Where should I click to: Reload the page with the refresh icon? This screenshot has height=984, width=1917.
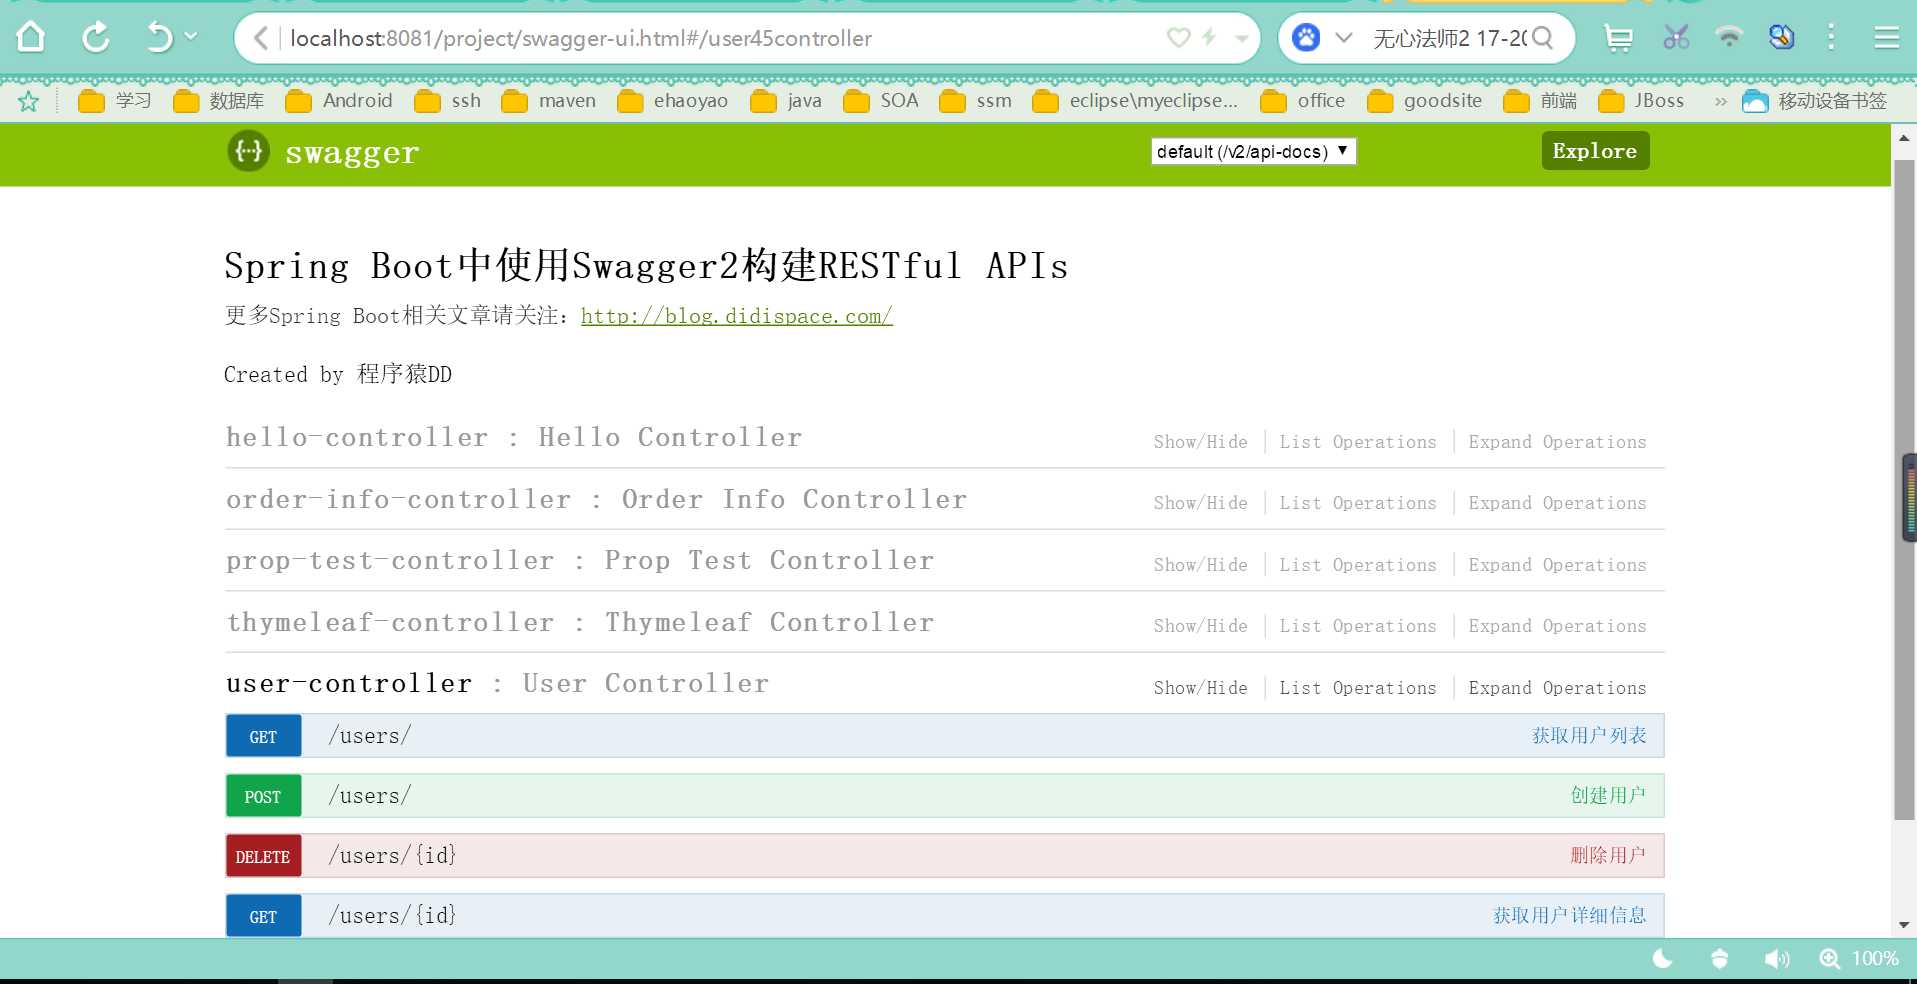coord(96,38)
